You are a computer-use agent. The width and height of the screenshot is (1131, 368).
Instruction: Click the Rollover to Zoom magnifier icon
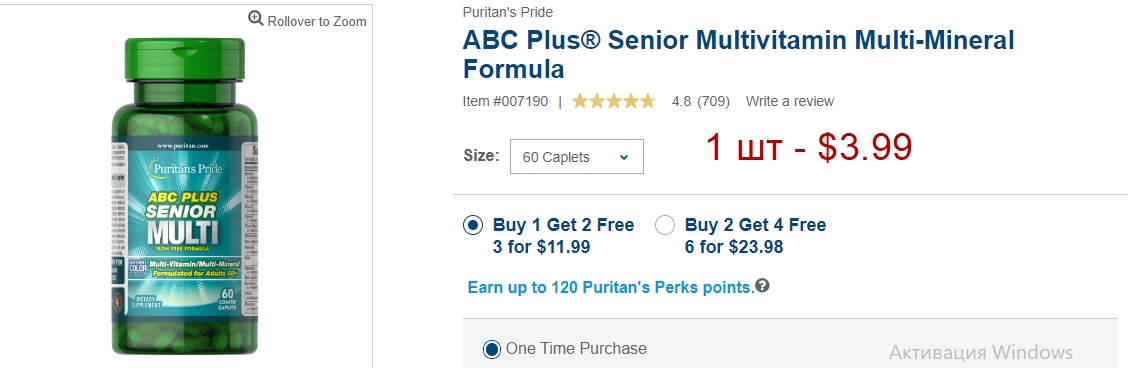255,19
